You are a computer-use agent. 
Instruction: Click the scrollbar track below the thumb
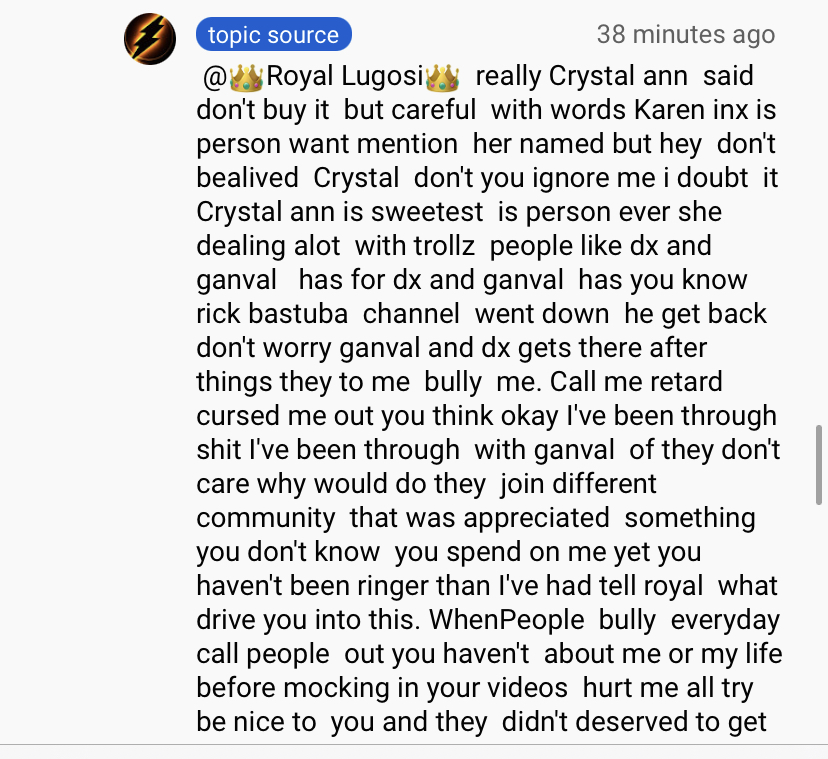coord(818,623)
